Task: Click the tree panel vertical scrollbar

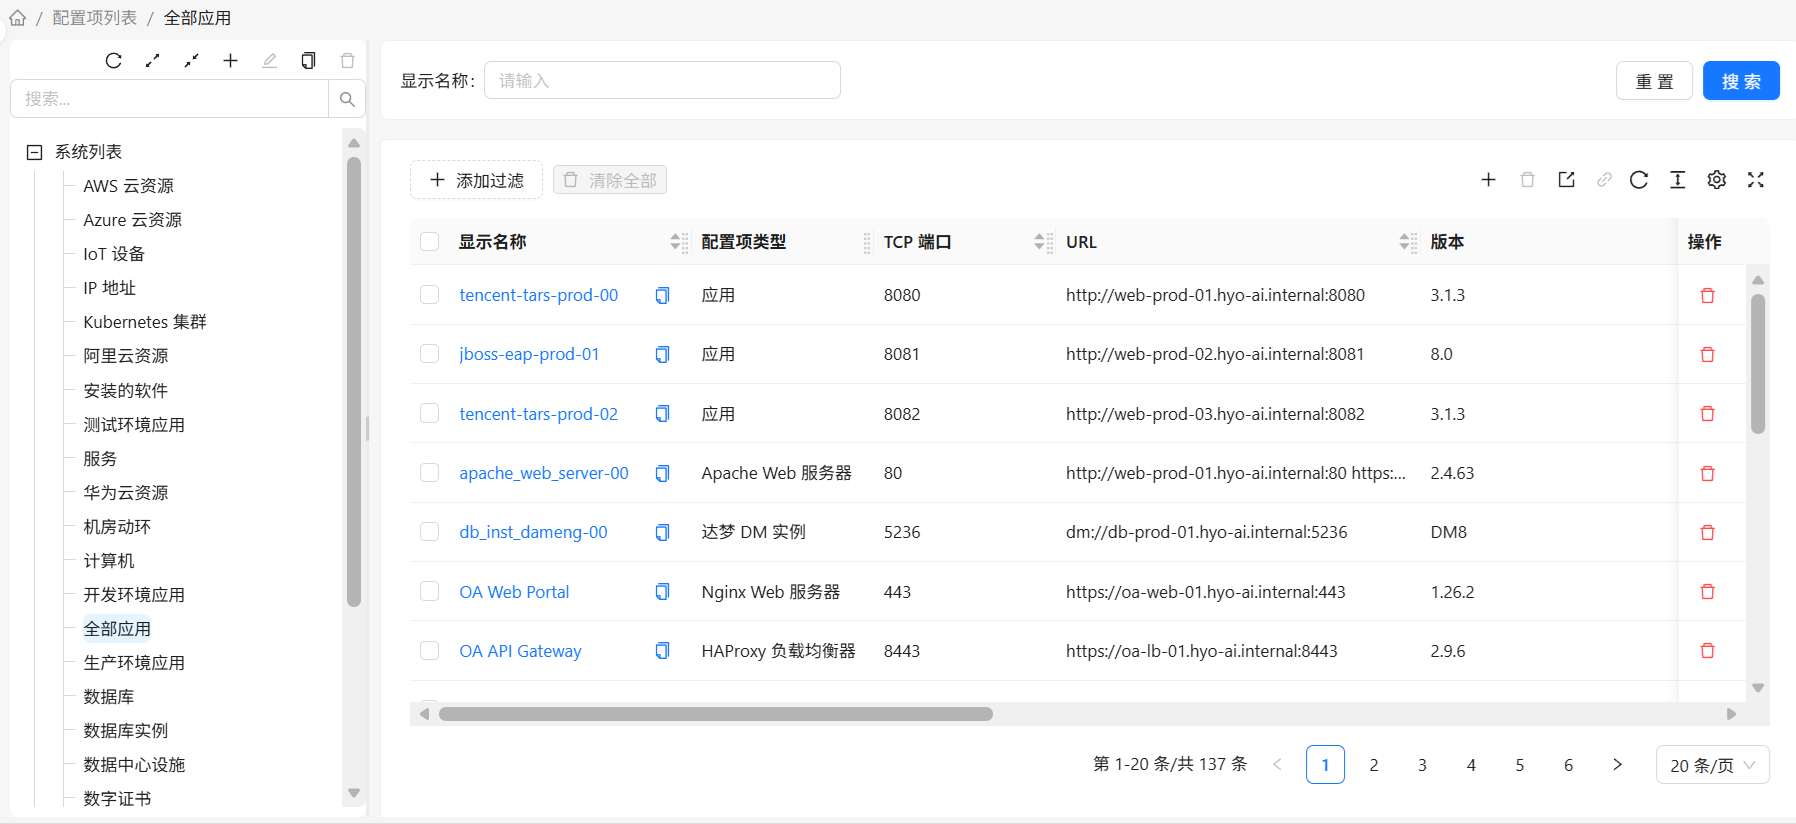Action: (x=354, y=381)
